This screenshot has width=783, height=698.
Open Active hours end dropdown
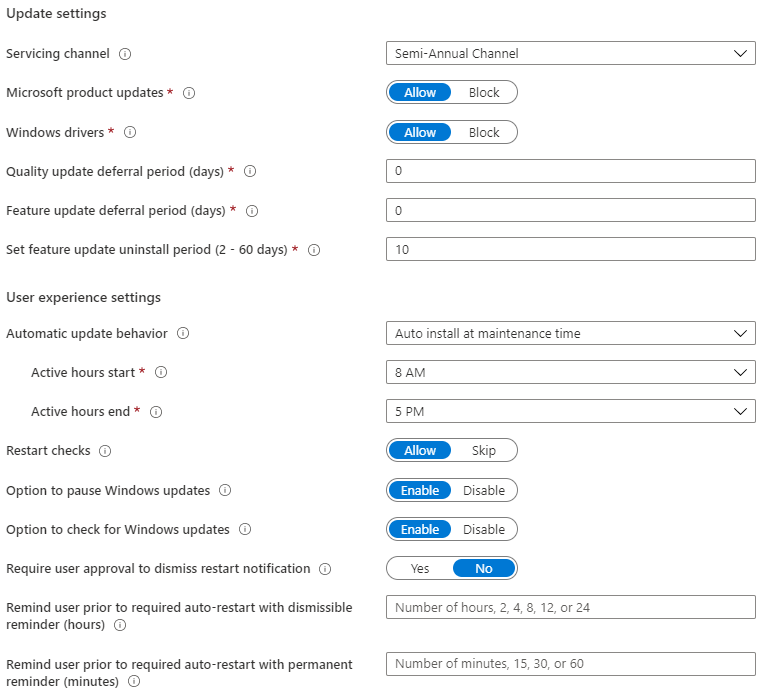click(x=570, y=411)
